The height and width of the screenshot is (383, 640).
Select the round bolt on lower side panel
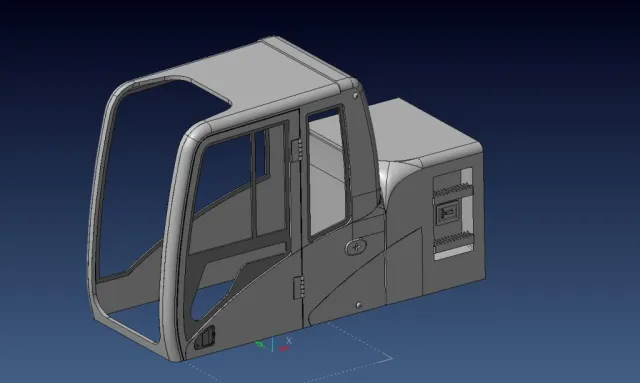point(359,305)
